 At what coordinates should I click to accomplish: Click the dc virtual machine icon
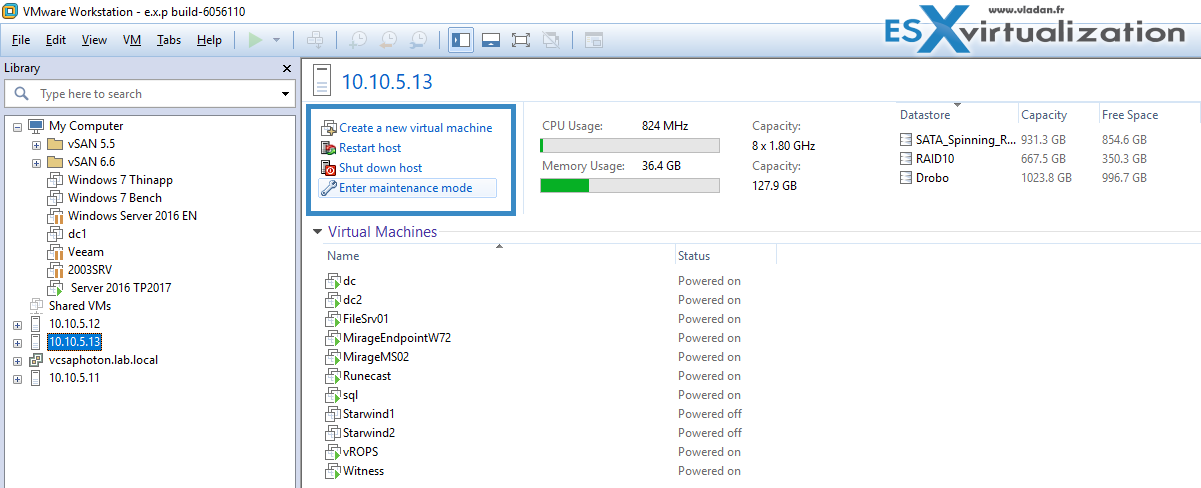[x=333, y=281]
